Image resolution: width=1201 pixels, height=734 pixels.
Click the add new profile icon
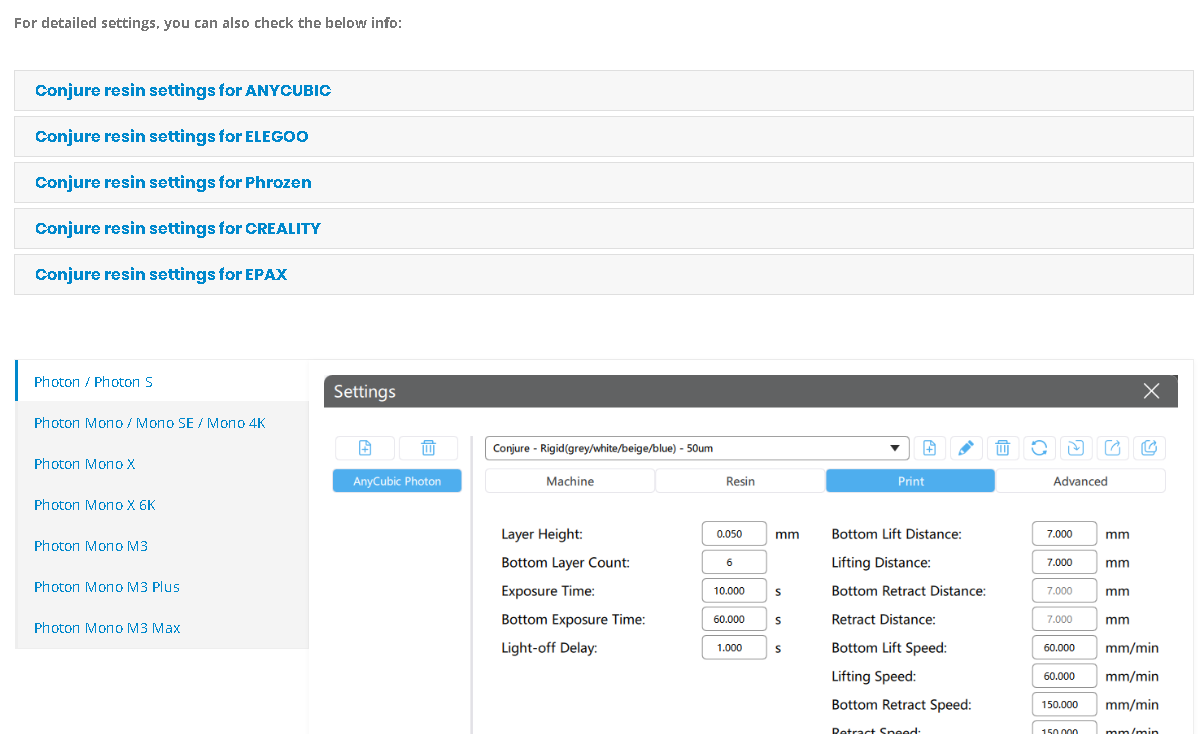[929, 448]
